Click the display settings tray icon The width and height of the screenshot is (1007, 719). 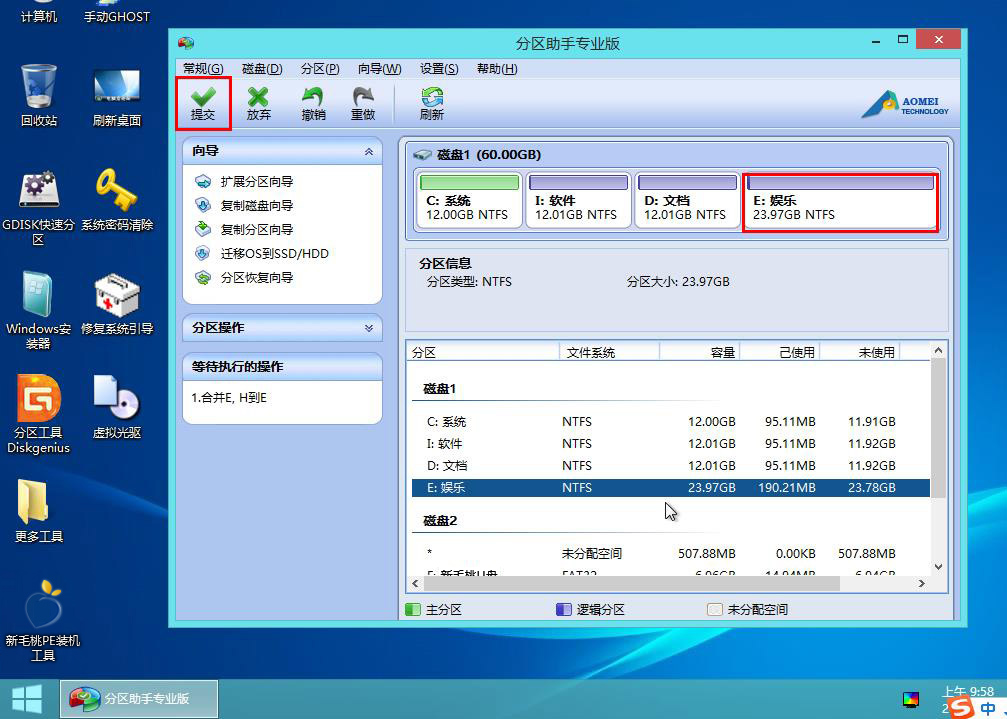(x=911, y=699)
